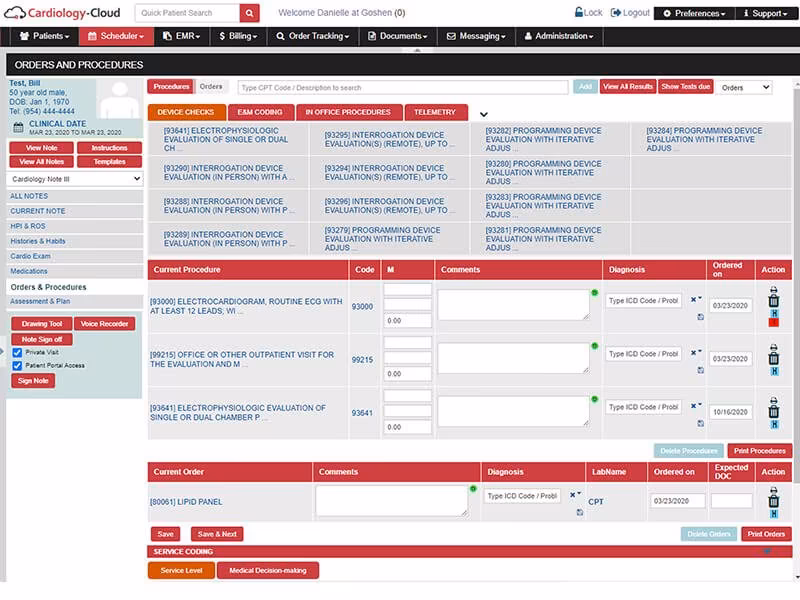Click the diagnosis copy icon in 99215 row

[x=701, y=370]
